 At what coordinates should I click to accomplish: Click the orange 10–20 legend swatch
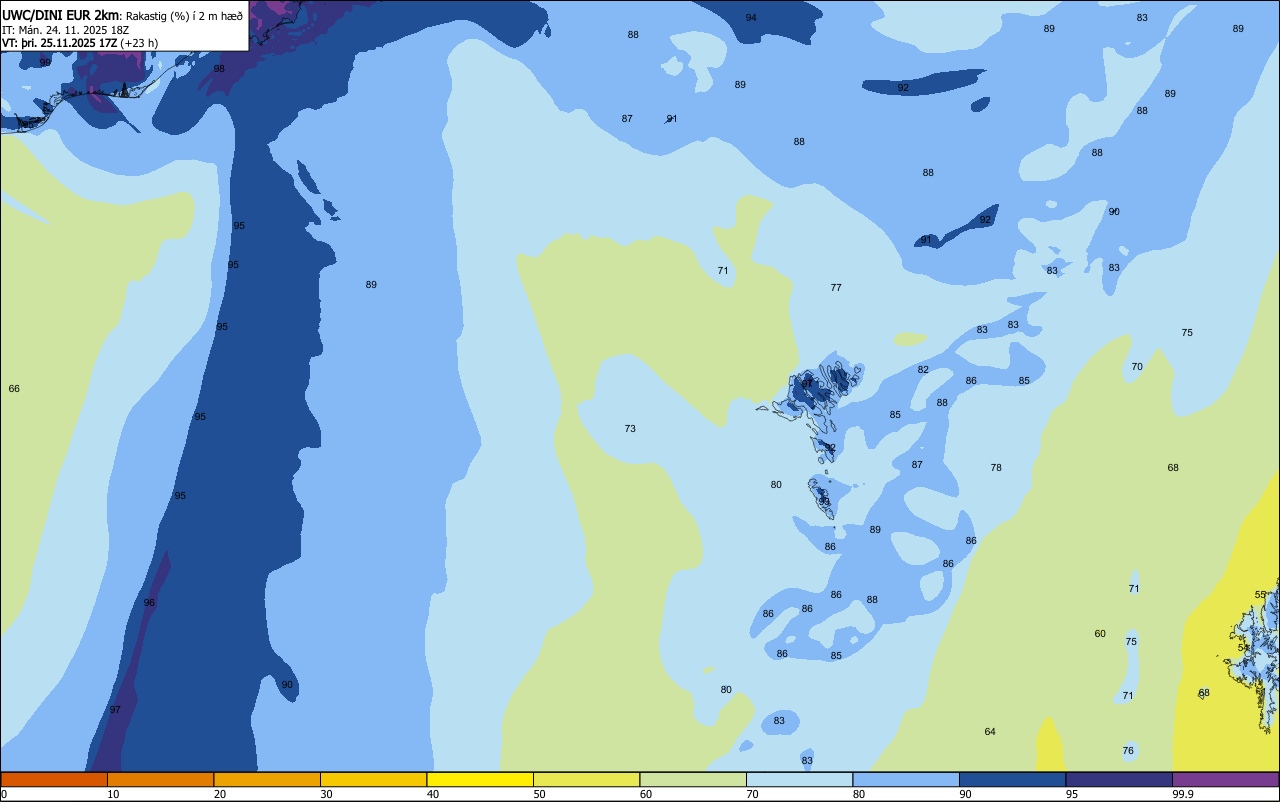pos(160,779)
